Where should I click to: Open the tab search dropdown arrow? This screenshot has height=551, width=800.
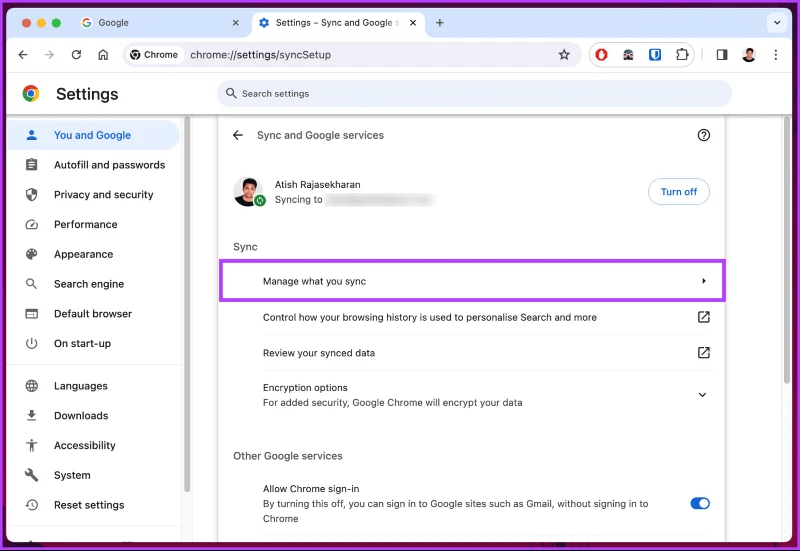coord(777,22)
